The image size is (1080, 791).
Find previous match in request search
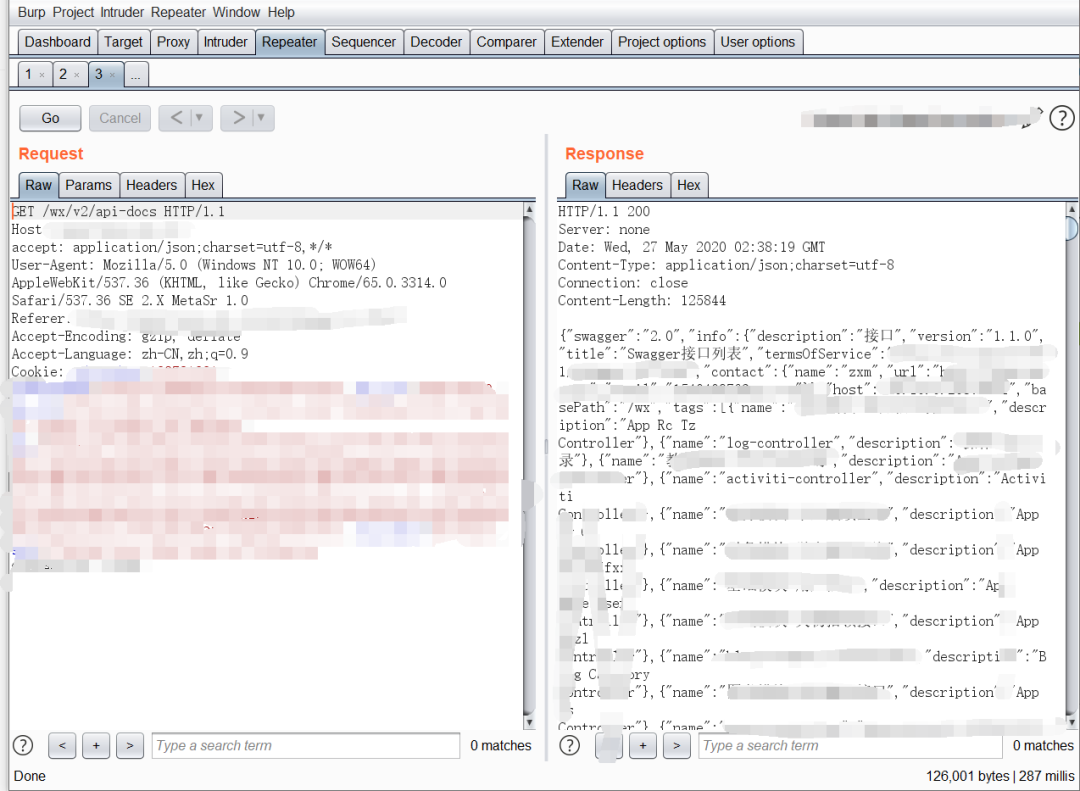point(62,746)
